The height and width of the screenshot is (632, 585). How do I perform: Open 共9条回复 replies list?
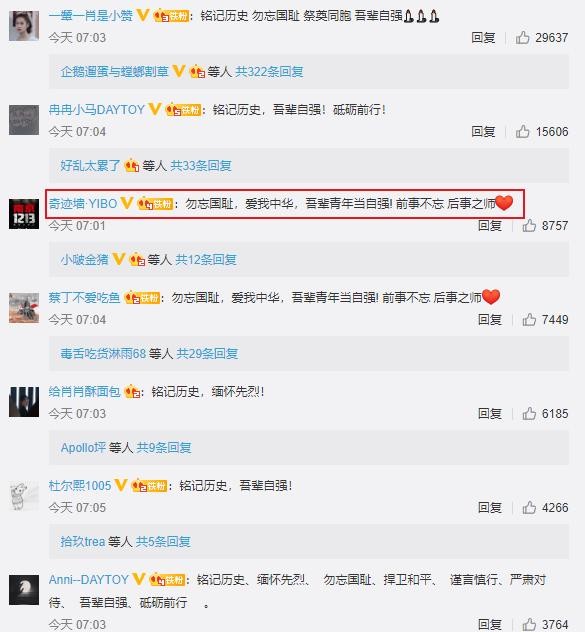(x=164, y=447)
